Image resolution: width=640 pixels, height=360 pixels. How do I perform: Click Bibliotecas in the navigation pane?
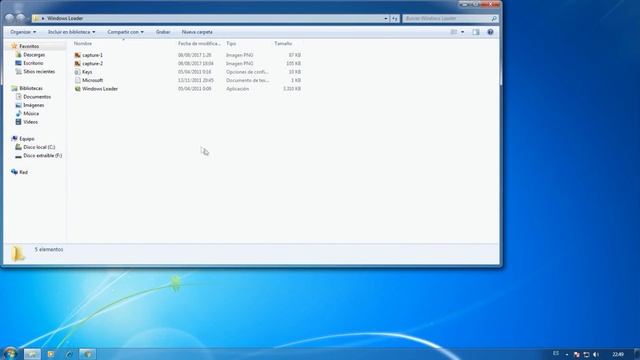31,89
